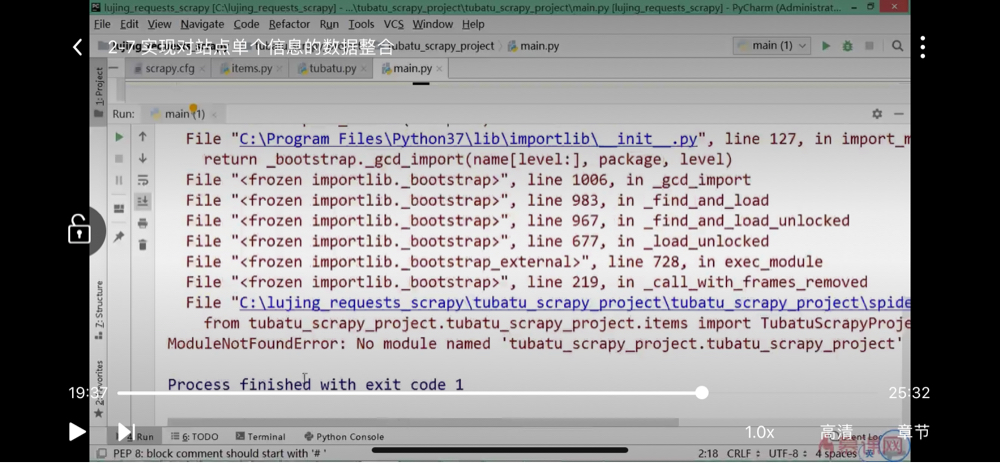Screen dimensions: 1000x463
Task: Click the Debug bug icon in toolbar
Action: pyautogui.click(x=848, y=46)
